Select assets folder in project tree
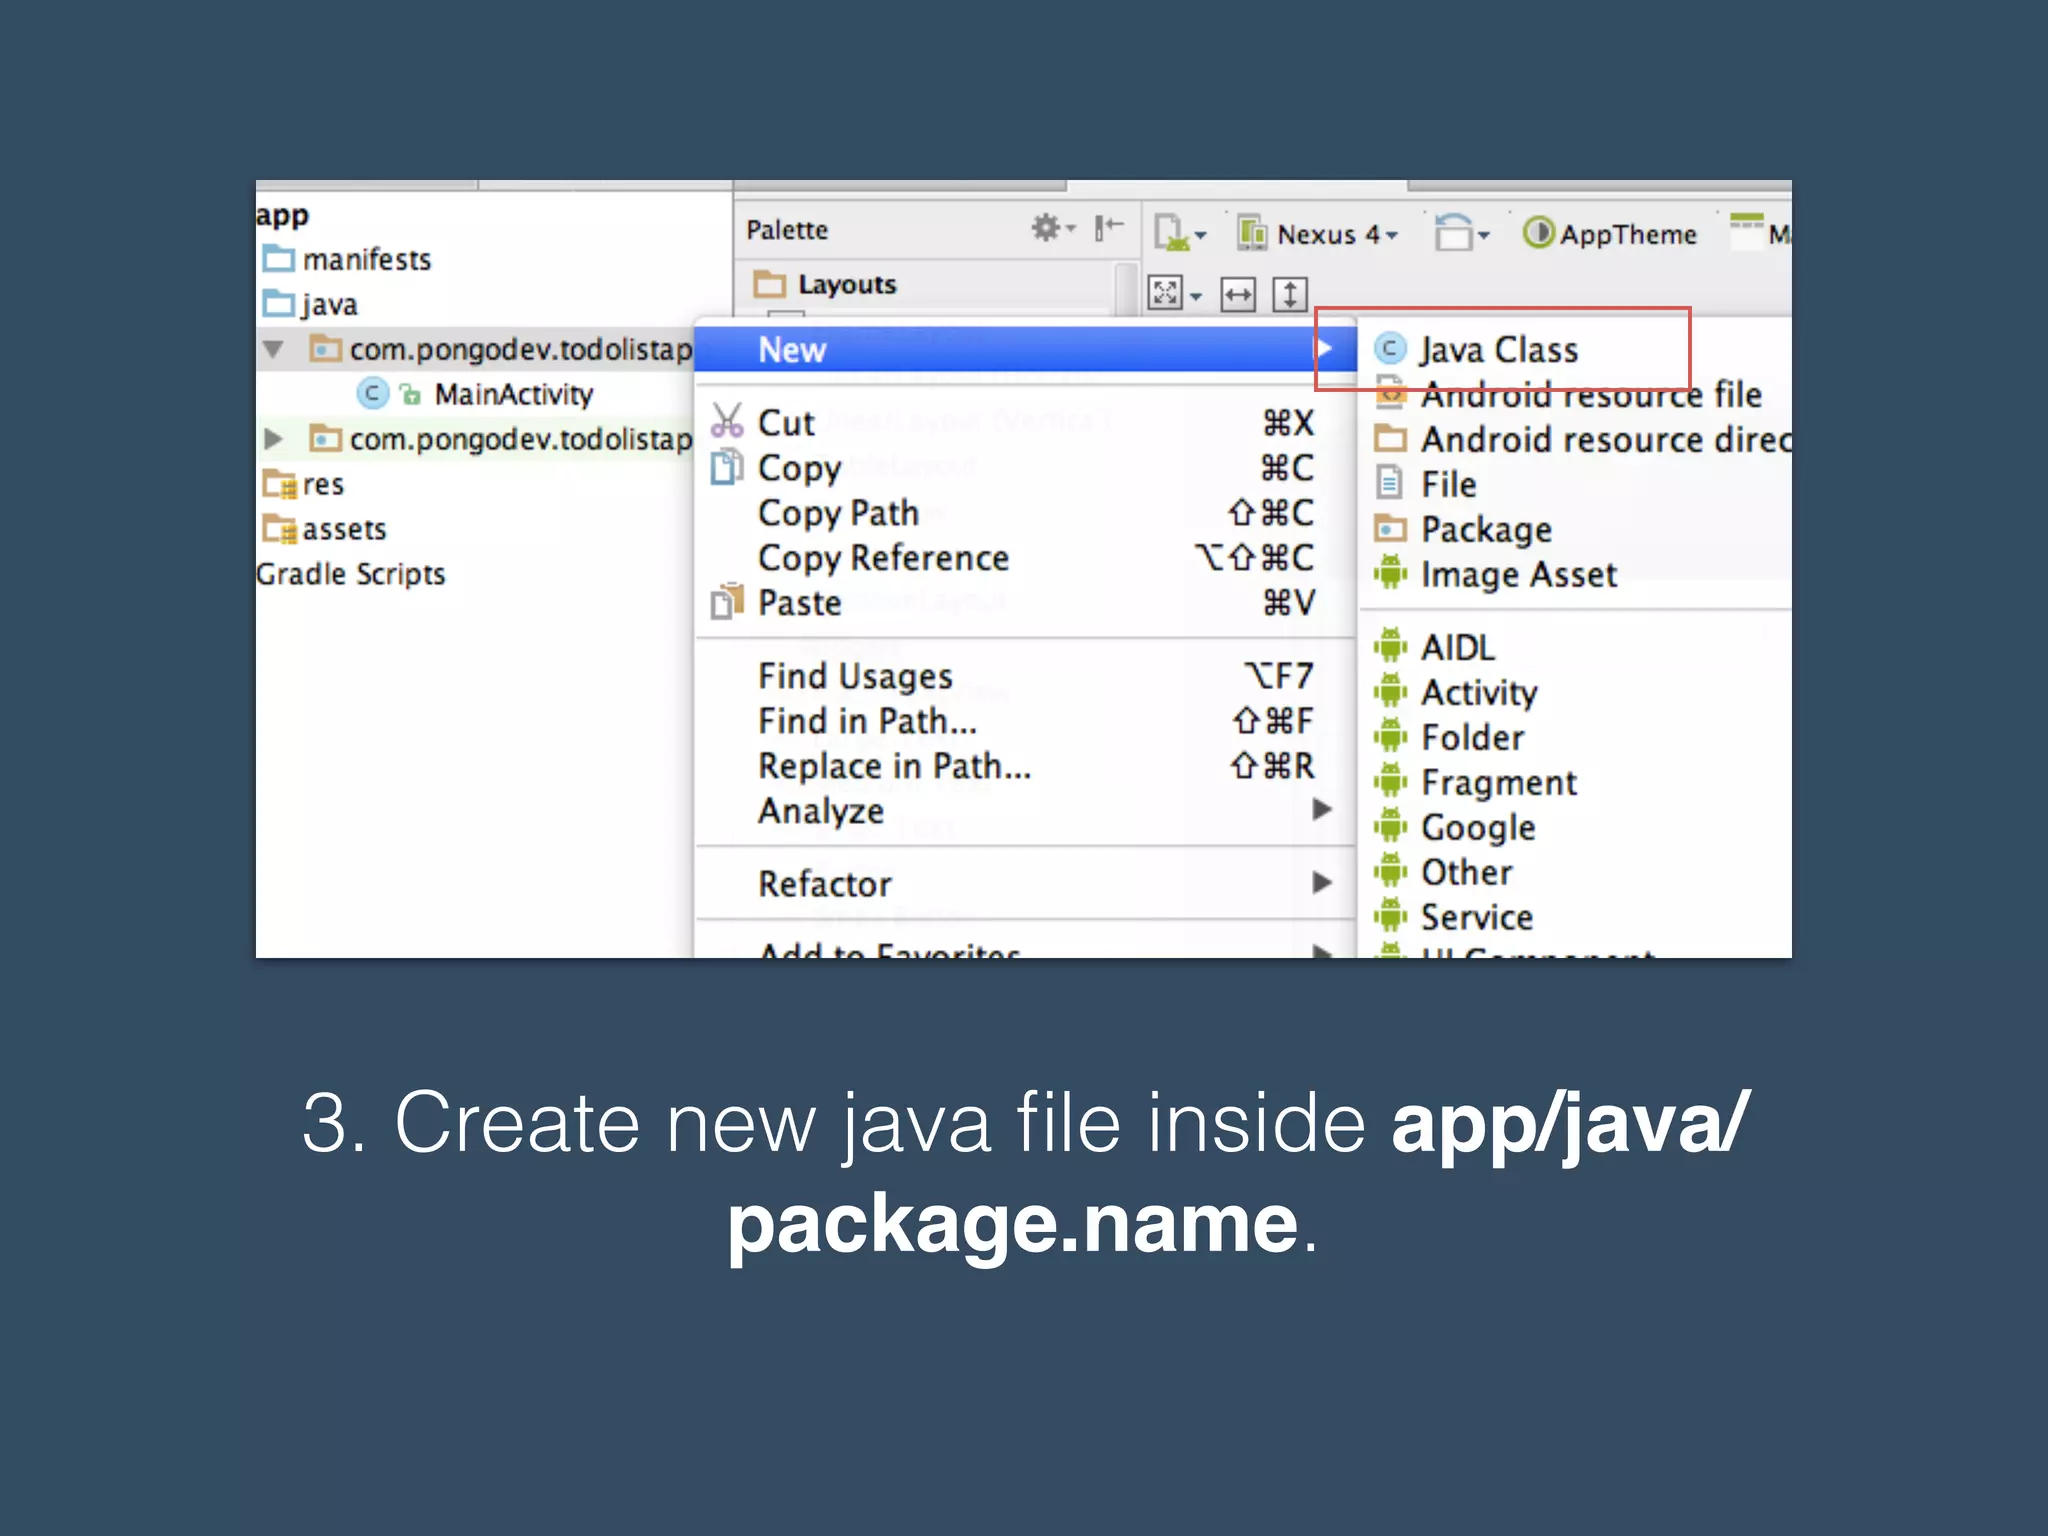This screenshot has width=2048, height=1536. [344, 529]
